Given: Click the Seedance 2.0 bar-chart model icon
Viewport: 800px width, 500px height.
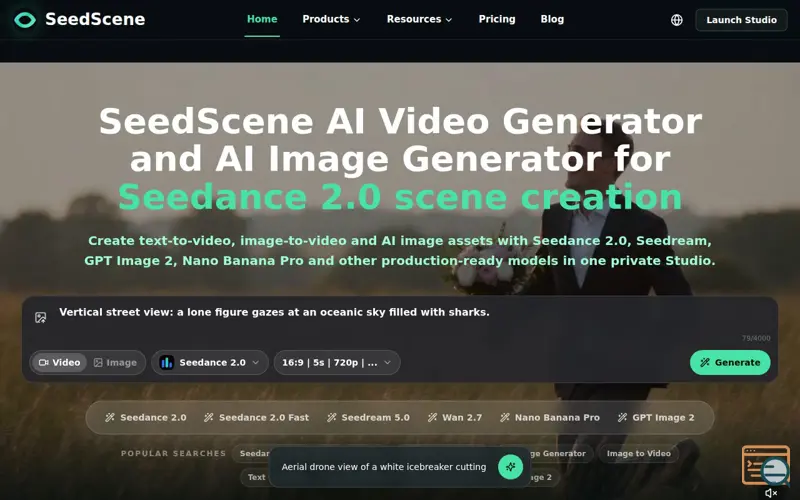Looking at the screenshot, I should pyautogui.click(x=166, y=362).
